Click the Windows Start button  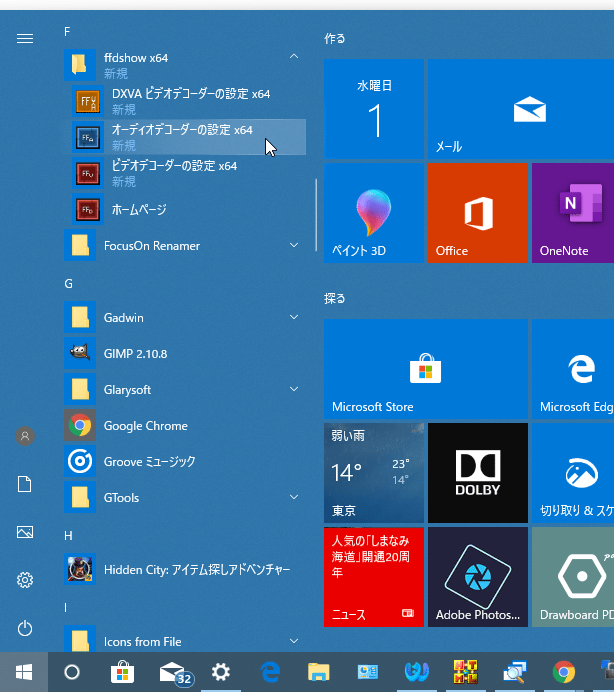point(24,672)
